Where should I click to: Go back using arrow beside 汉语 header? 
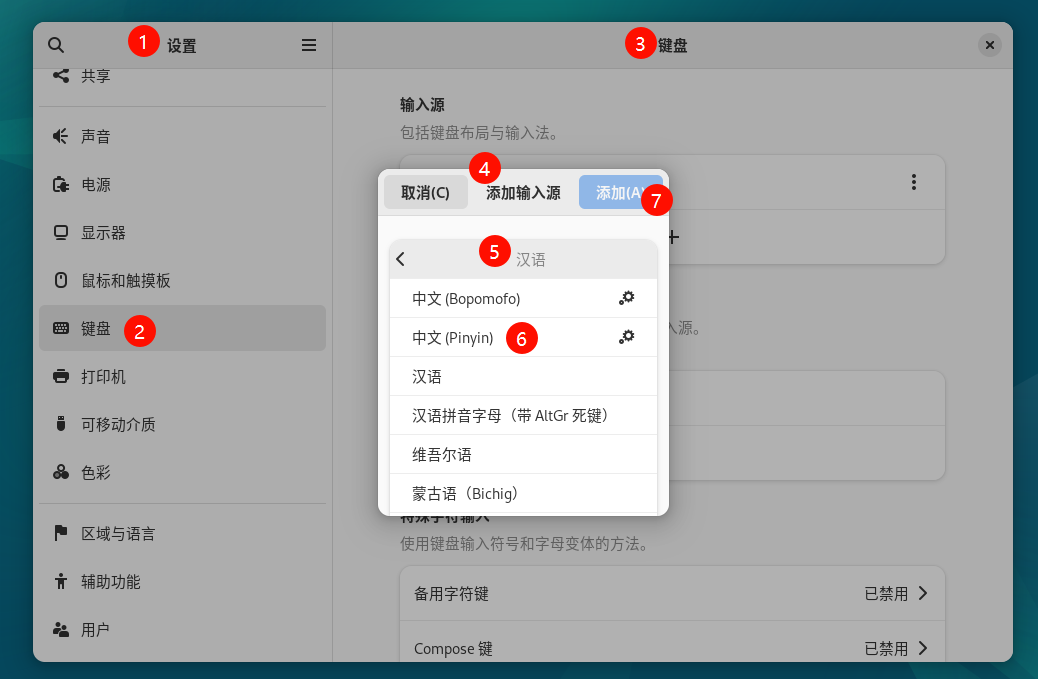pyautogui.click(x=401, y=259)
